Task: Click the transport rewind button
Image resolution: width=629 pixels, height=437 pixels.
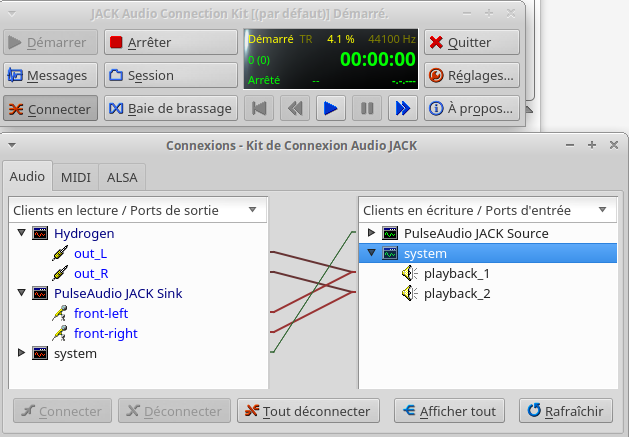Action: tap(295, 108)
